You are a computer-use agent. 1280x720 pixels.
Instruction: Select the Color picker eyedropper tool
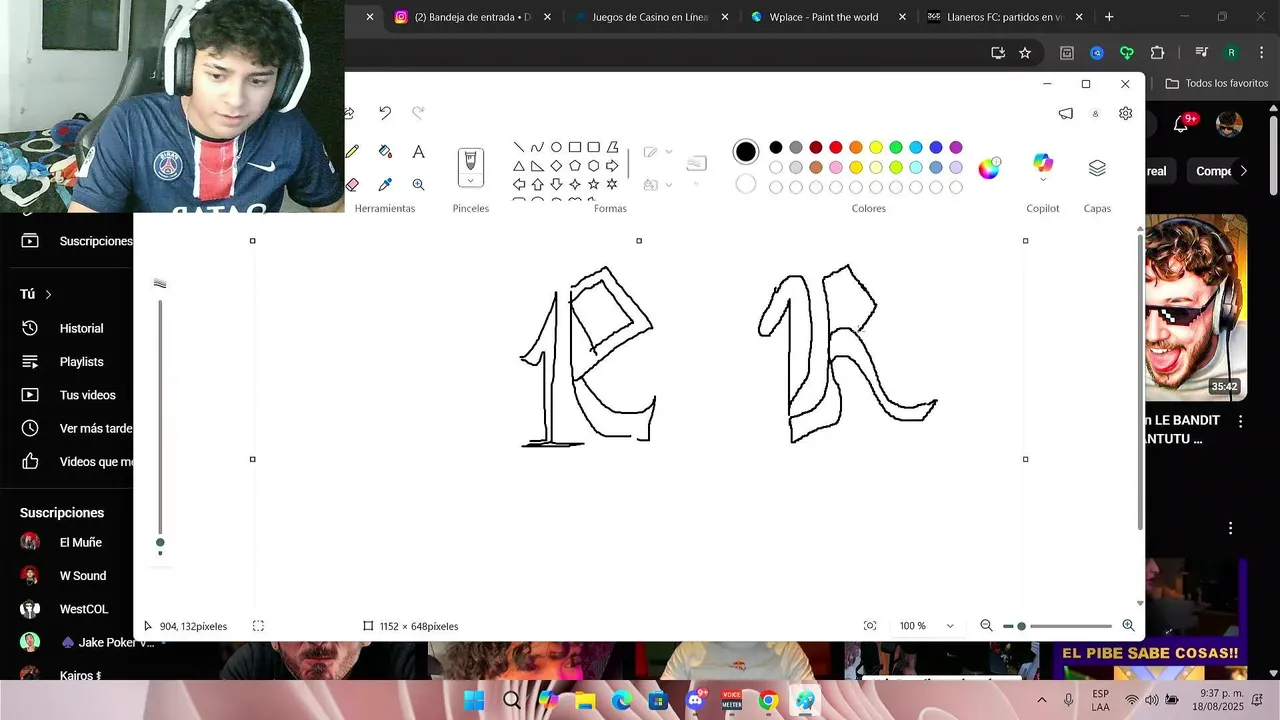385,185
